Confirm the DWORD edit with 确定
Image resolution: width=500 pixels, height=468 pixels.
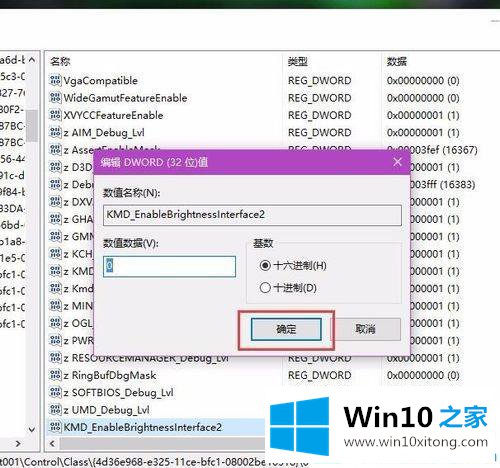[286, 329]
